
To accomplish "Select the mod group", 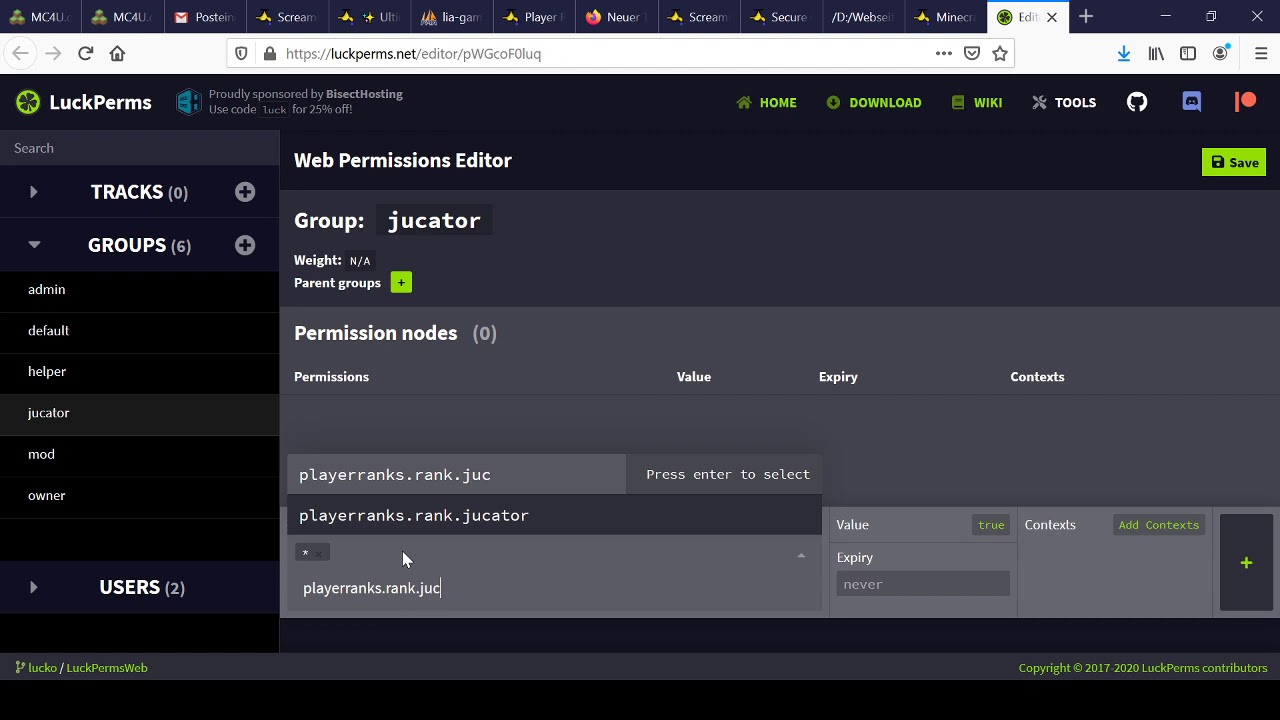I will click(140, 454).
